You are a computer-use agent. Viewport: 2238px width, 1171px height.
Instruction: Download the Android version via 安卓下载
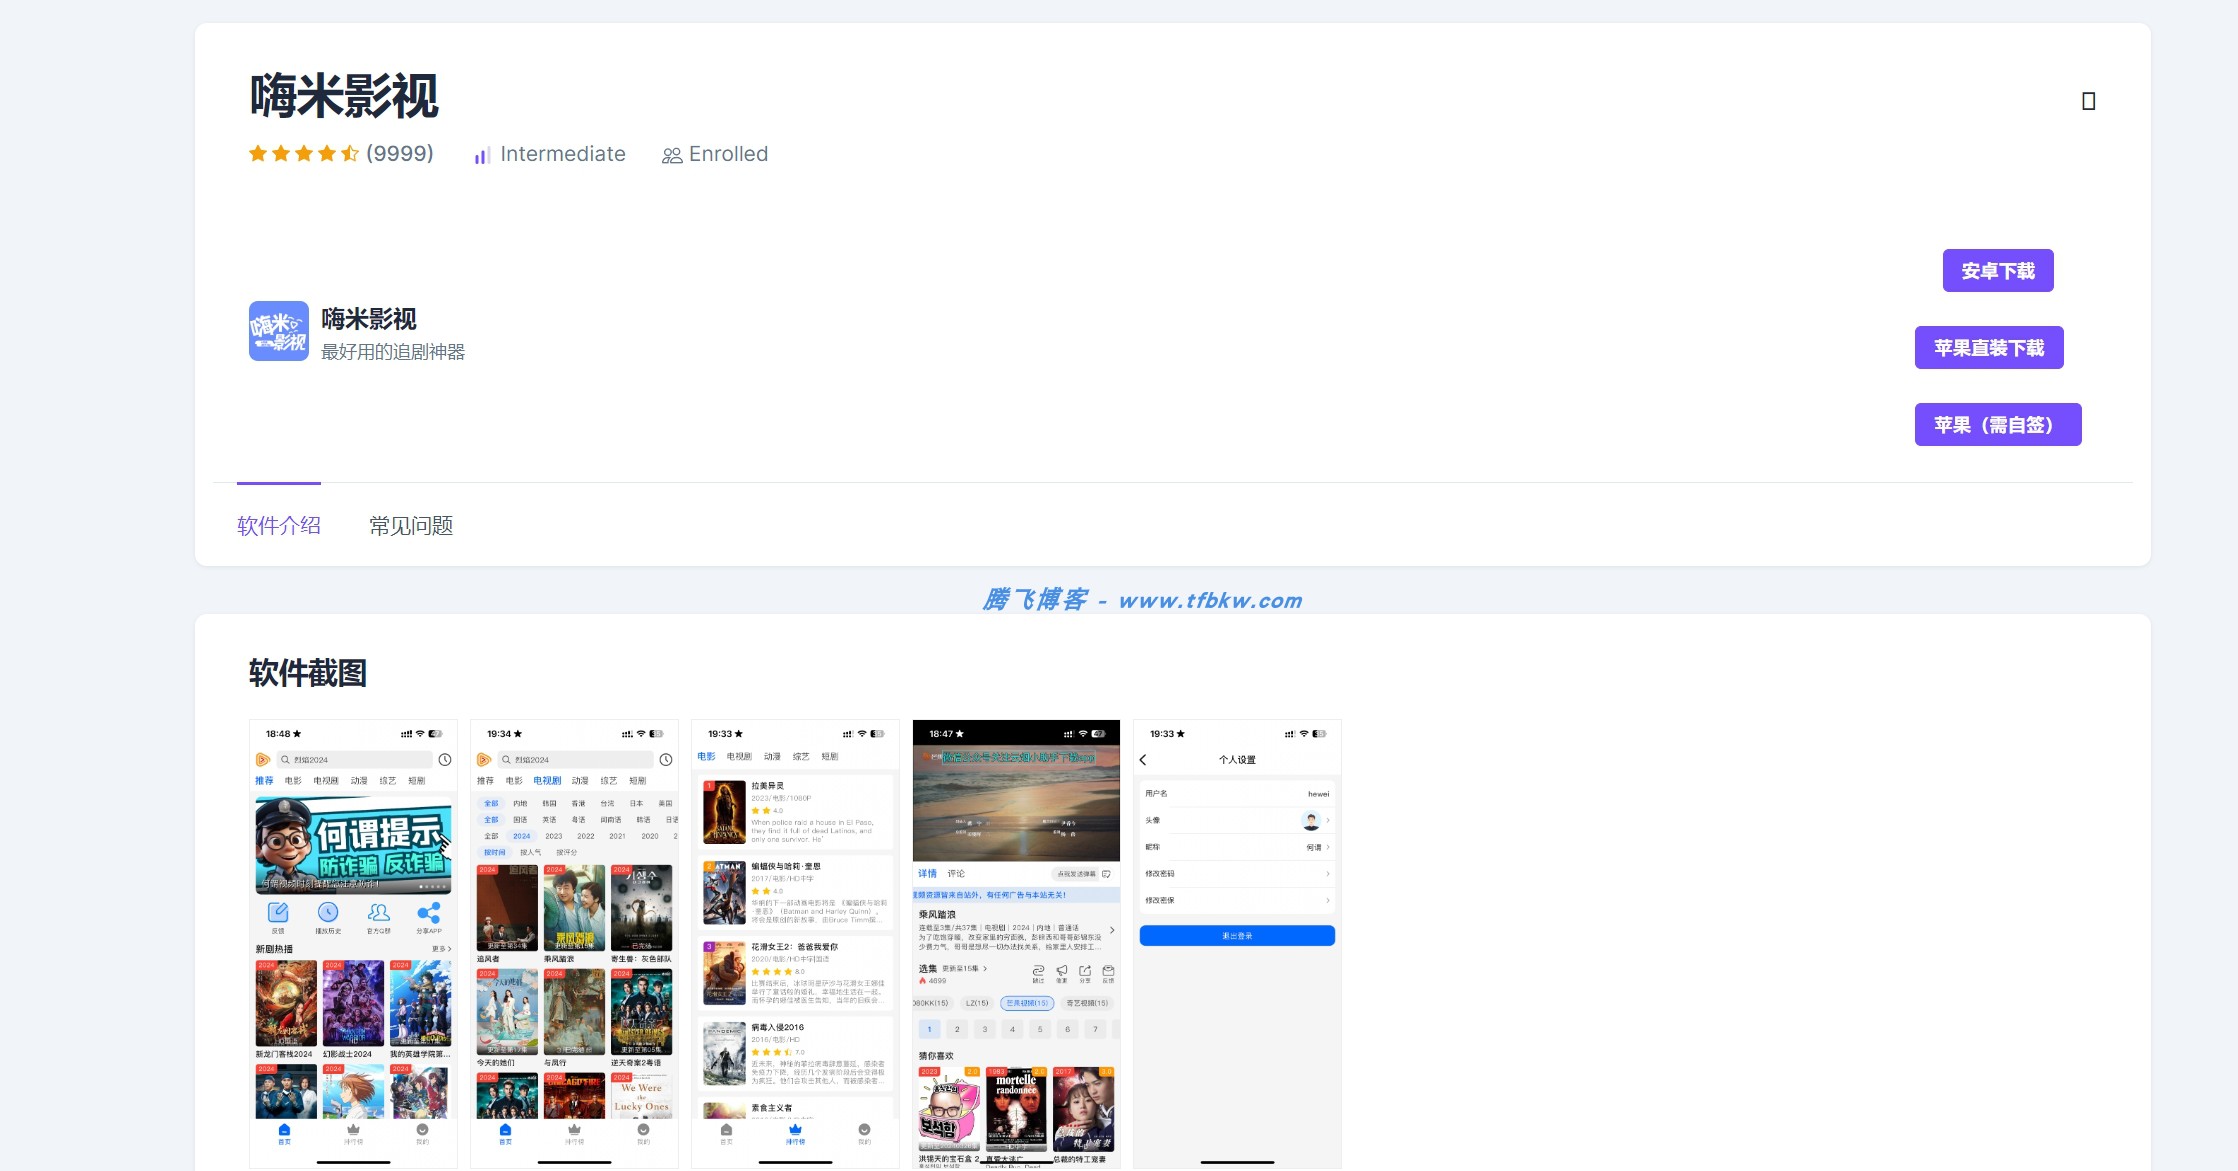(1997, 271)
